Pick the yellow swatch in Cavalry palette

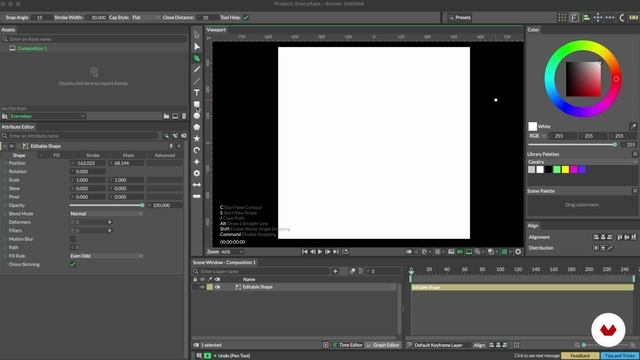pos(565,169)
